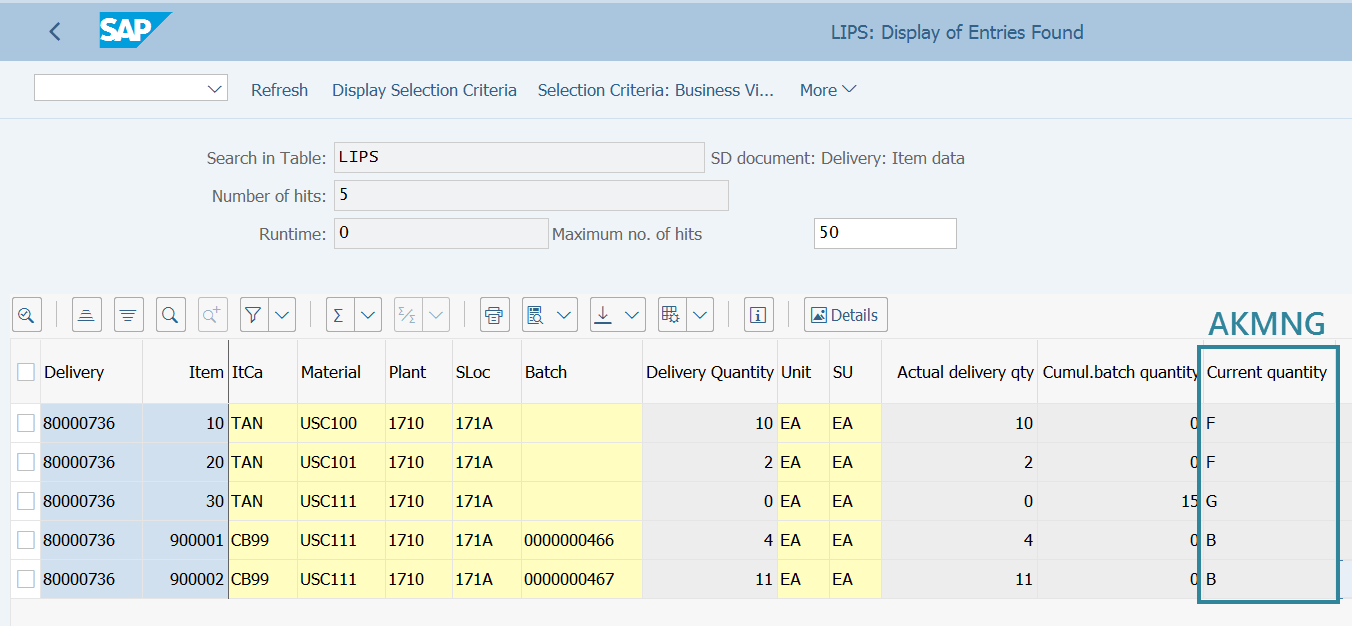1352x626 pixels.
Task: Expand the Views dropdown arrow
Action: point(565,315)
